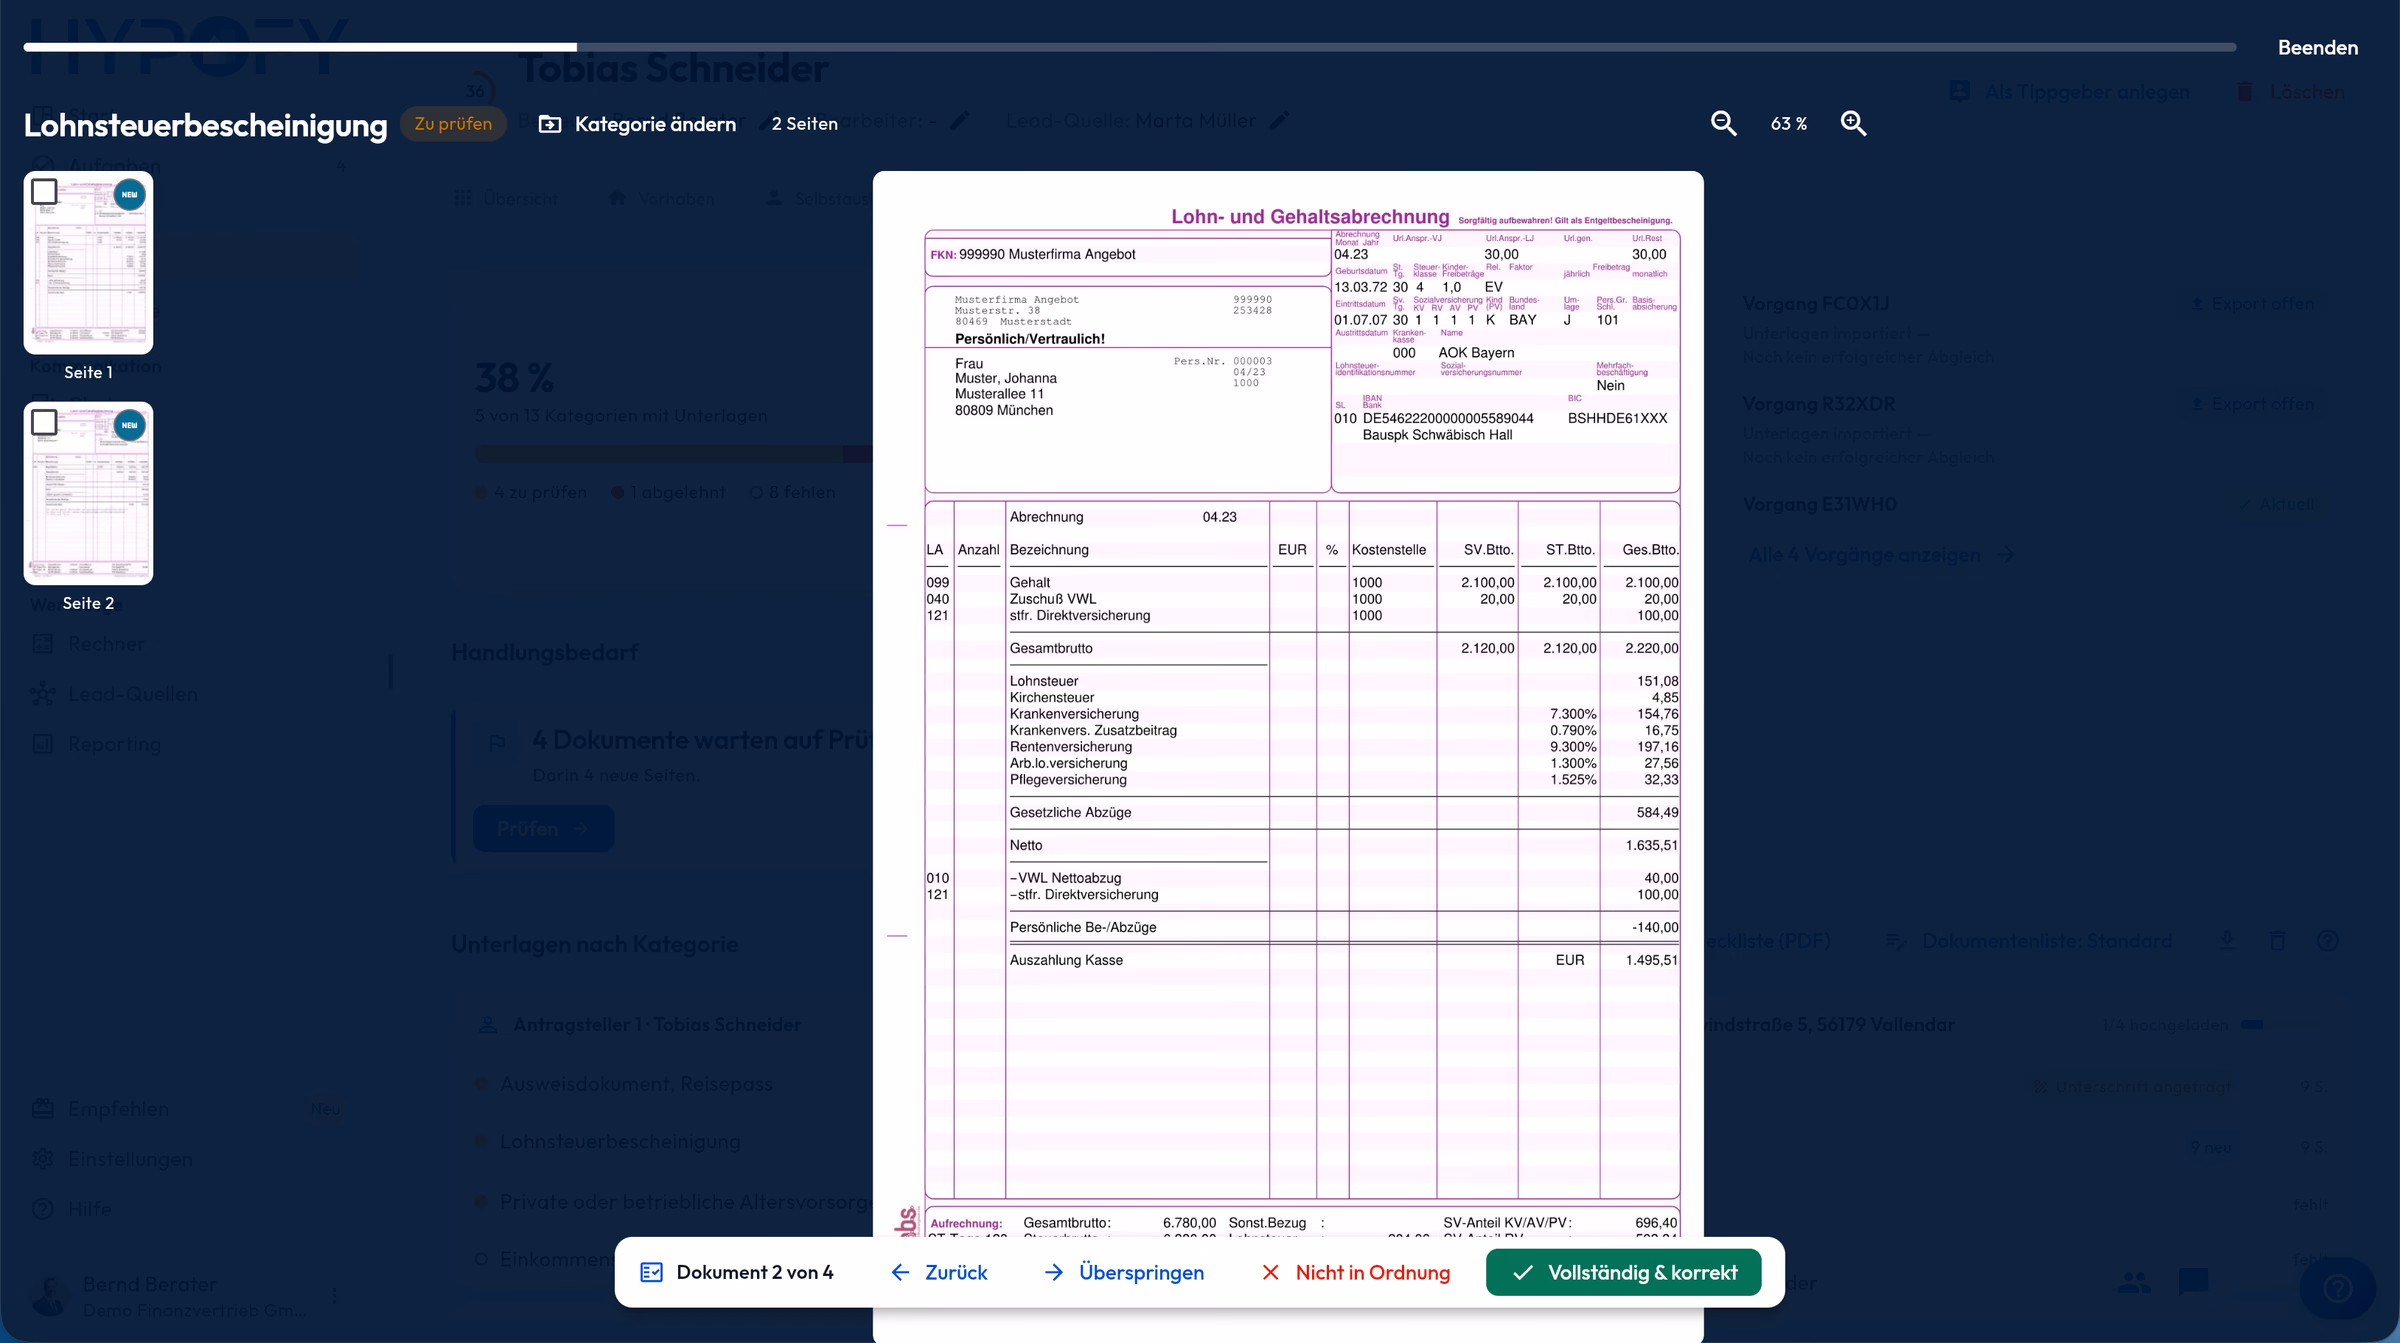Click the Kategorie ändern folder icon
This screenshot has height=1343, width=2400.
point(550,124)
